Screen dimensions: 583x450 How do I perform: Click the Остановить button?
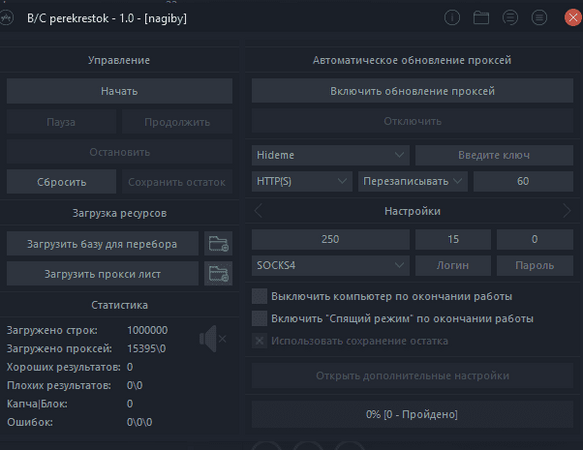point(119,152)
